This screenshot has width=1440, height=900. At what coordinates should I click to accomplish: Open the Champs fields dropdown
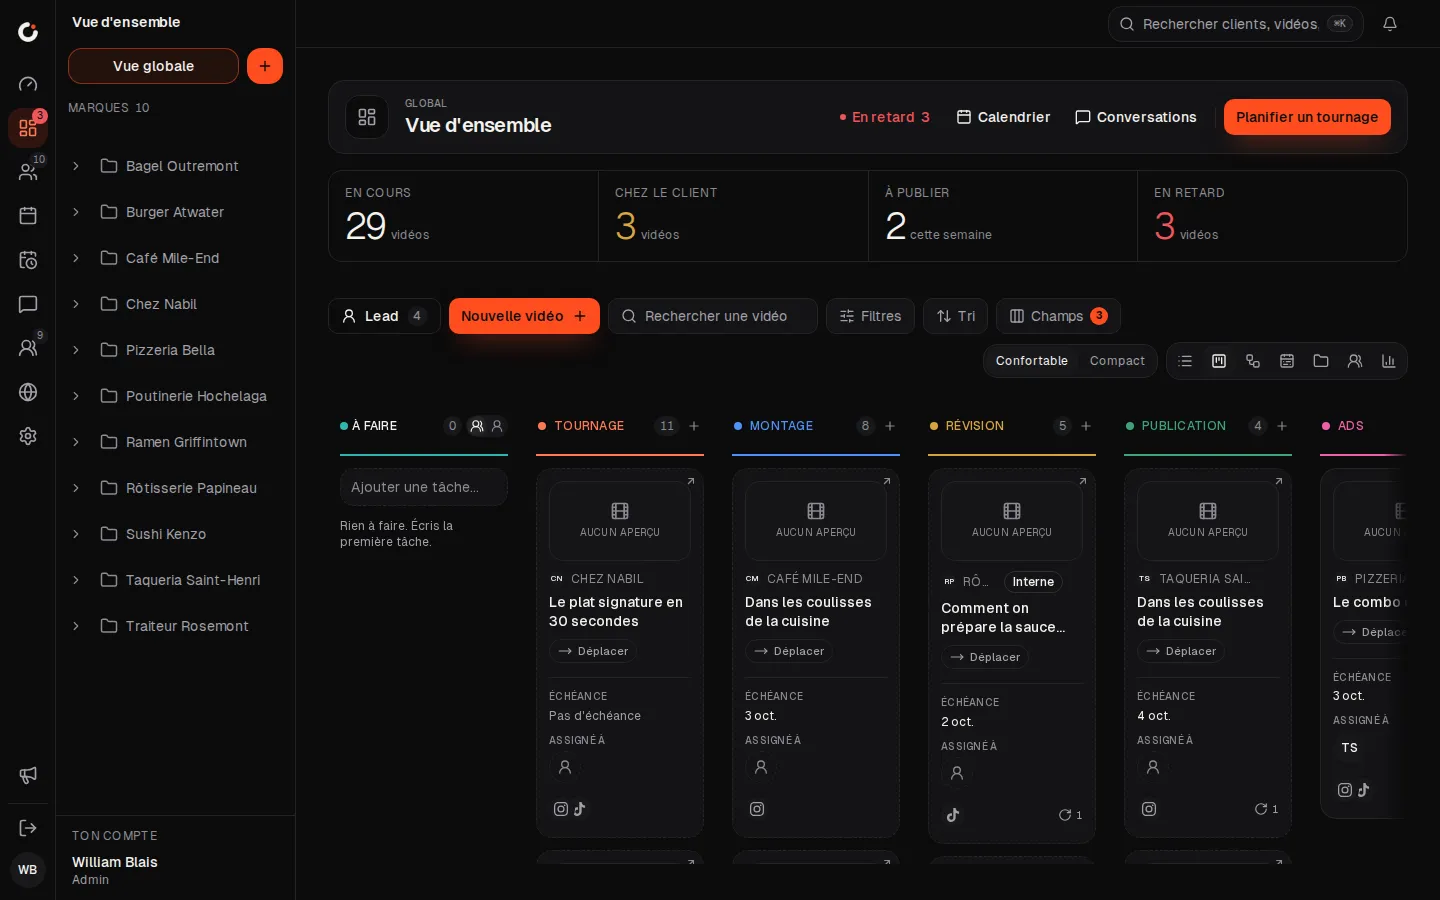(x=1058, y=316)
